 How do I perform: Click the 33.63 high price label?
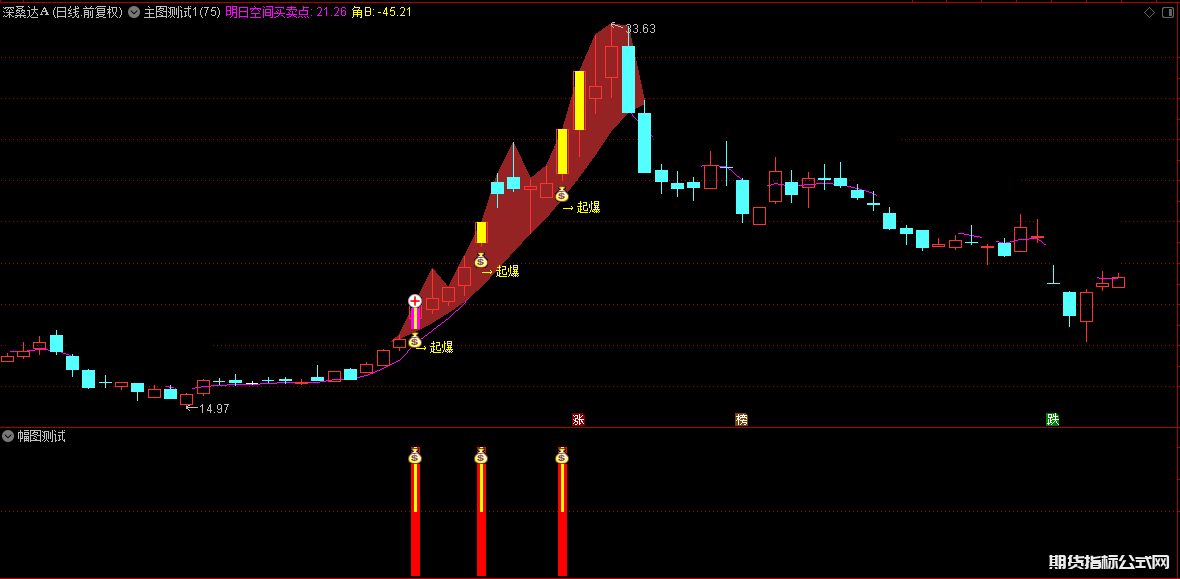[640, 29]
